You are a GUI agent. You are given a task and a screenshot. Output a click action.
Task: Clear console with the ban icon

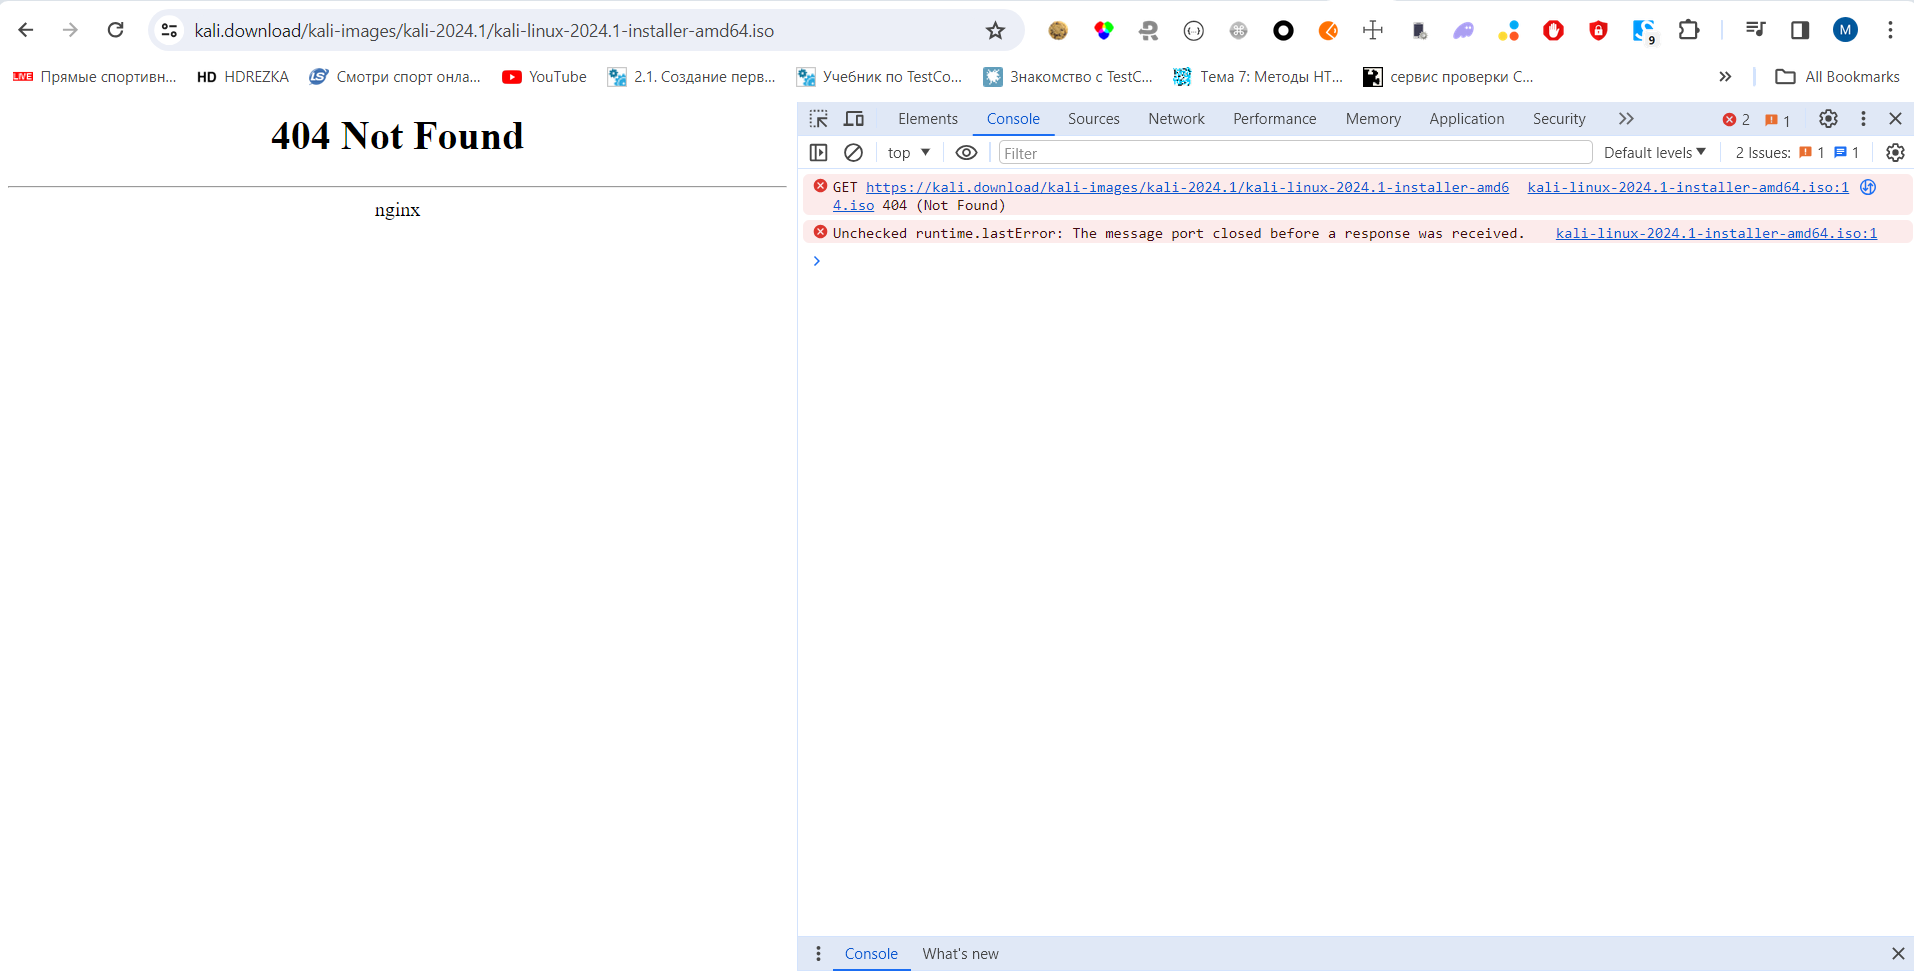pos(853,153)
